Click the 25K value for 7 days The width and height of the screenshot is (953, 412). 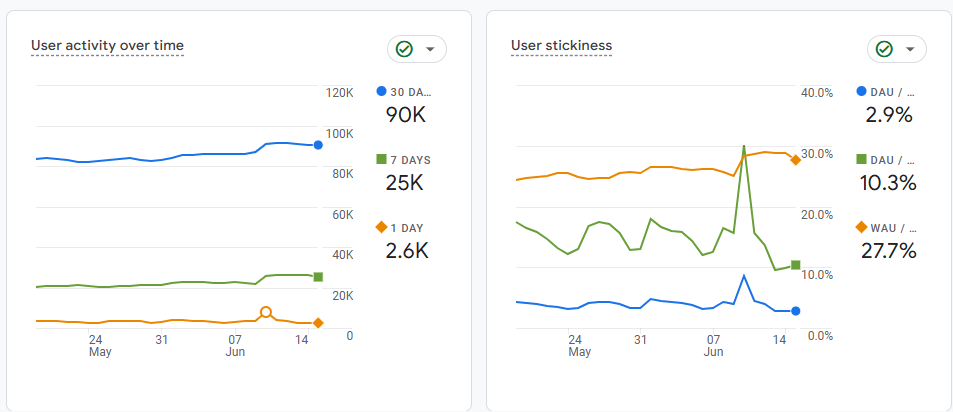pyautogui.click(x=404, y=183)
